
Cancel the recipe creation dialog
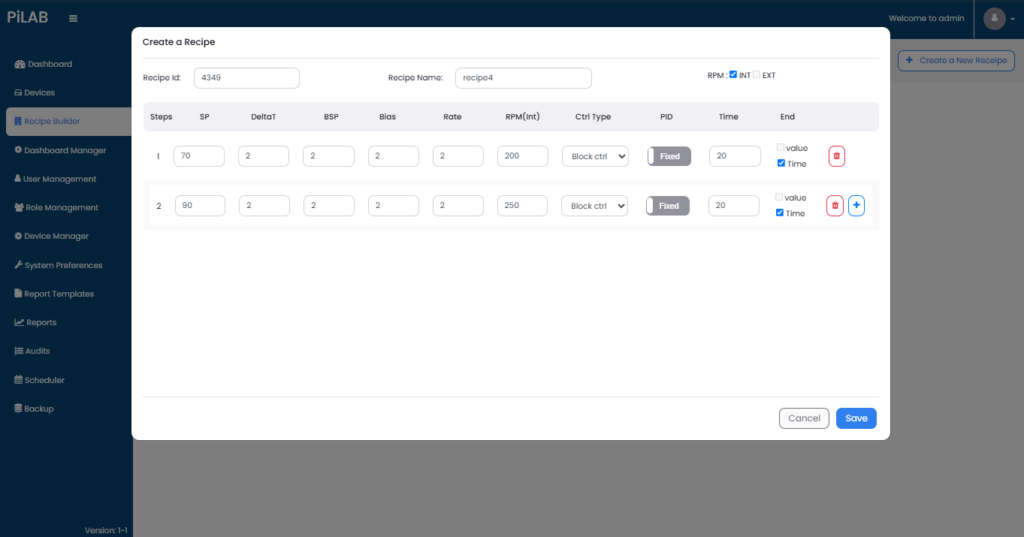[x=804, y=418]
